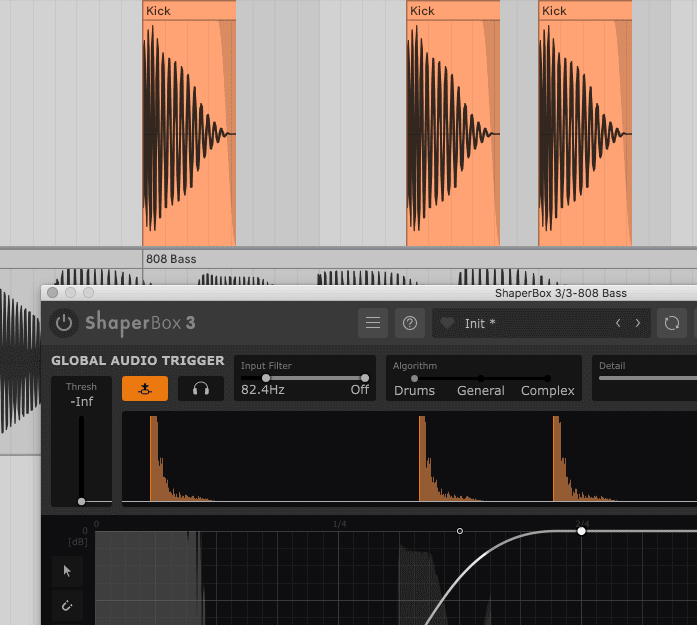Image resolution: width=697 pixels, height=625 pixels.
Task: Open the ShaperBox hamburger menu
Action: (x=373, y=323)
